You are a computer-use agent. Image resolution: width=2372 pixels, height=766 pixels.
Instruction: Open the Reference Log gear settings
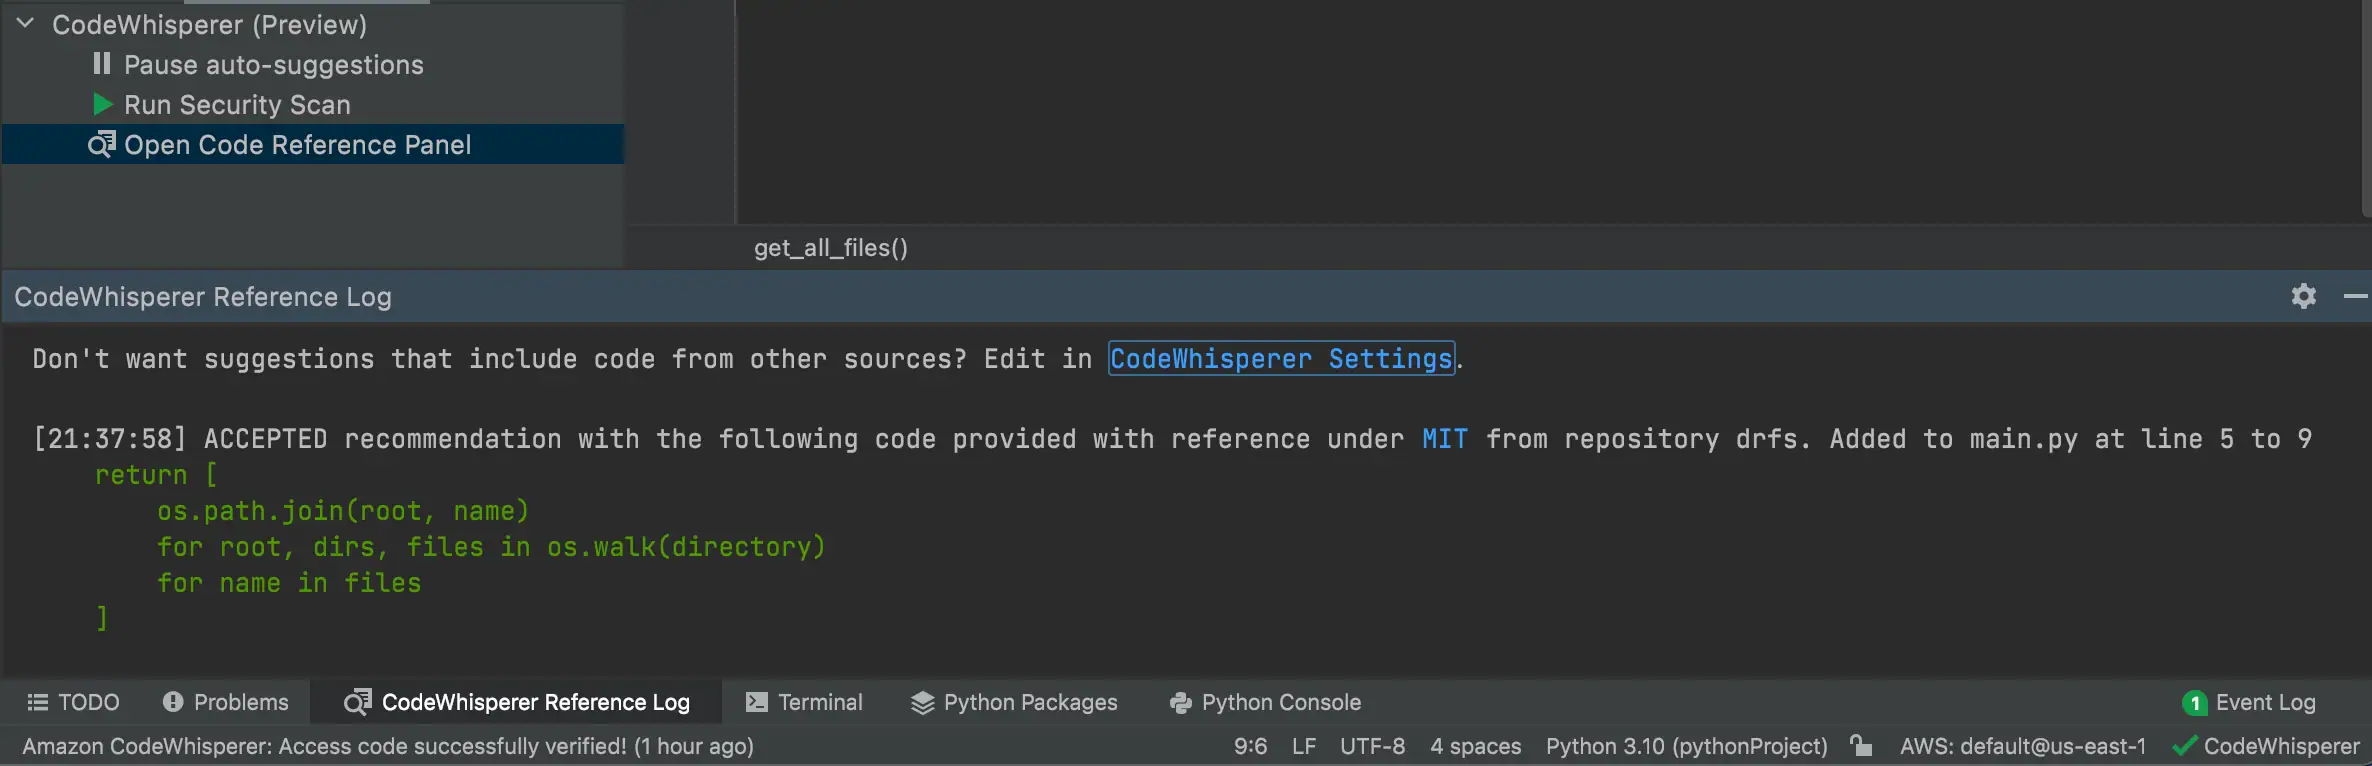pyautogui.click(x=2304, y=296)
